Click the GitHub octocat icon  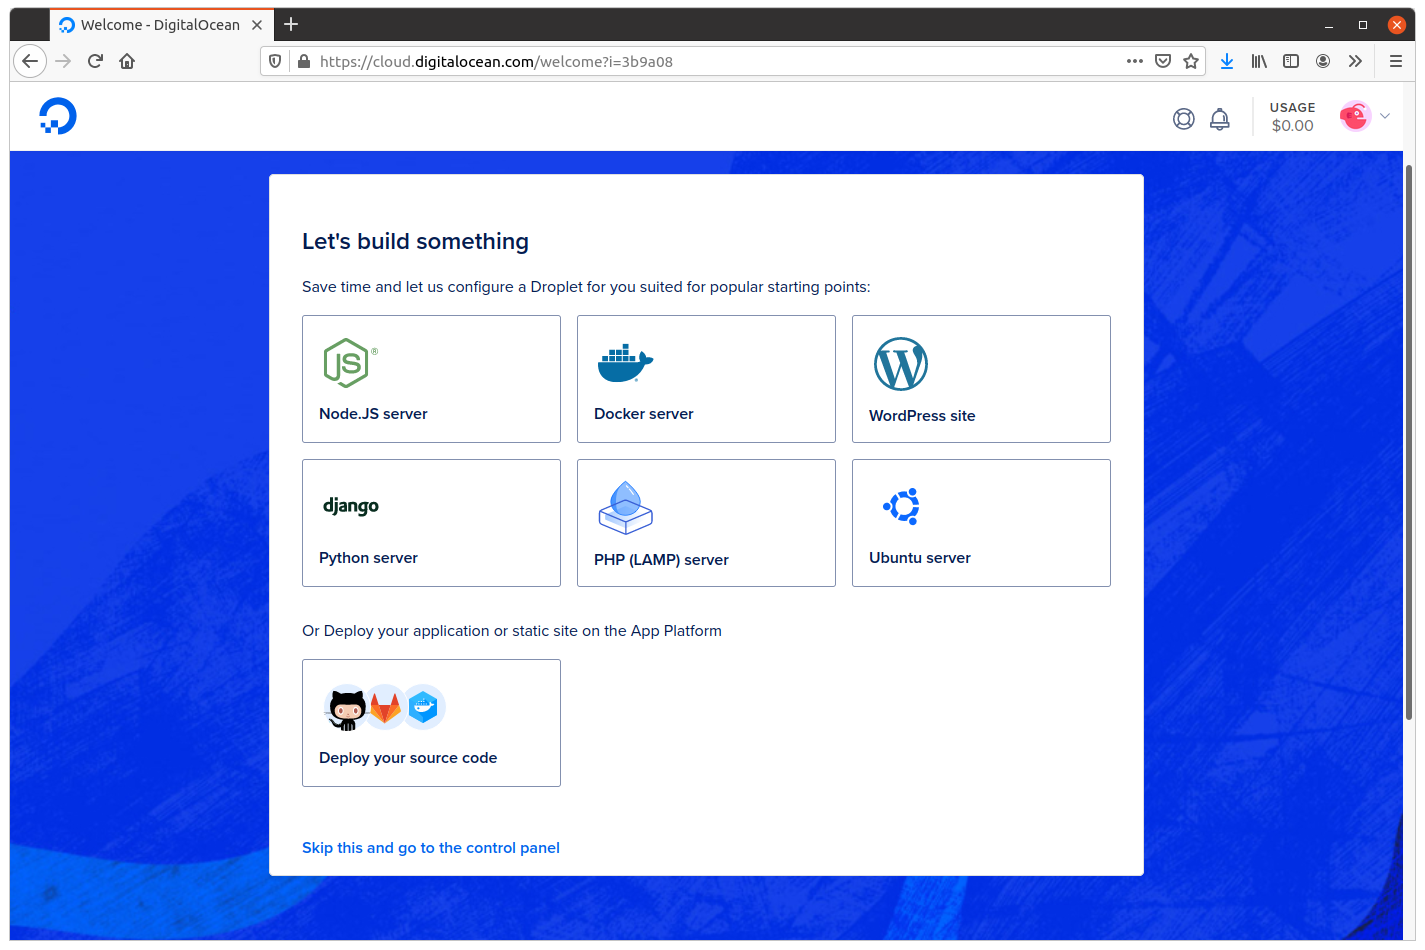coord(347,708)
